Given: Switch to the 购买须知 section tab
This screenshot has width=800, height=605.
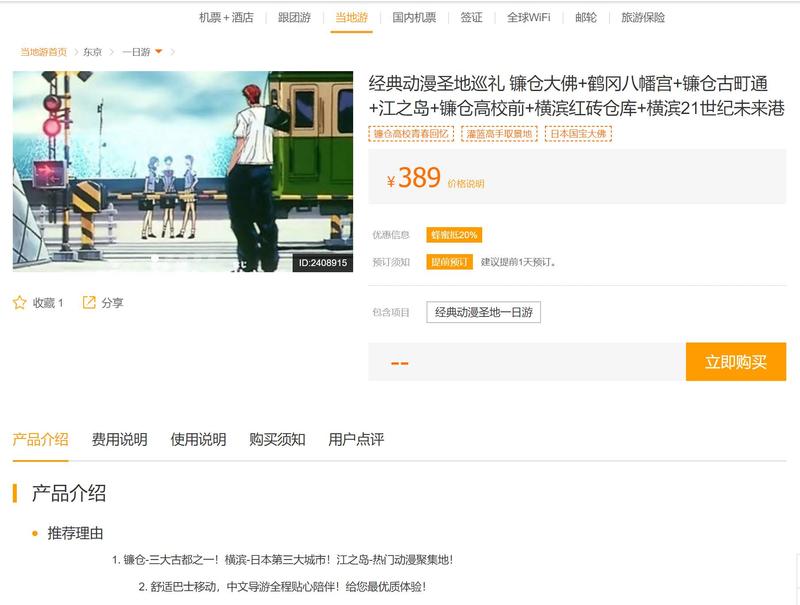Looking at the screenshot, I should point(277,439).
